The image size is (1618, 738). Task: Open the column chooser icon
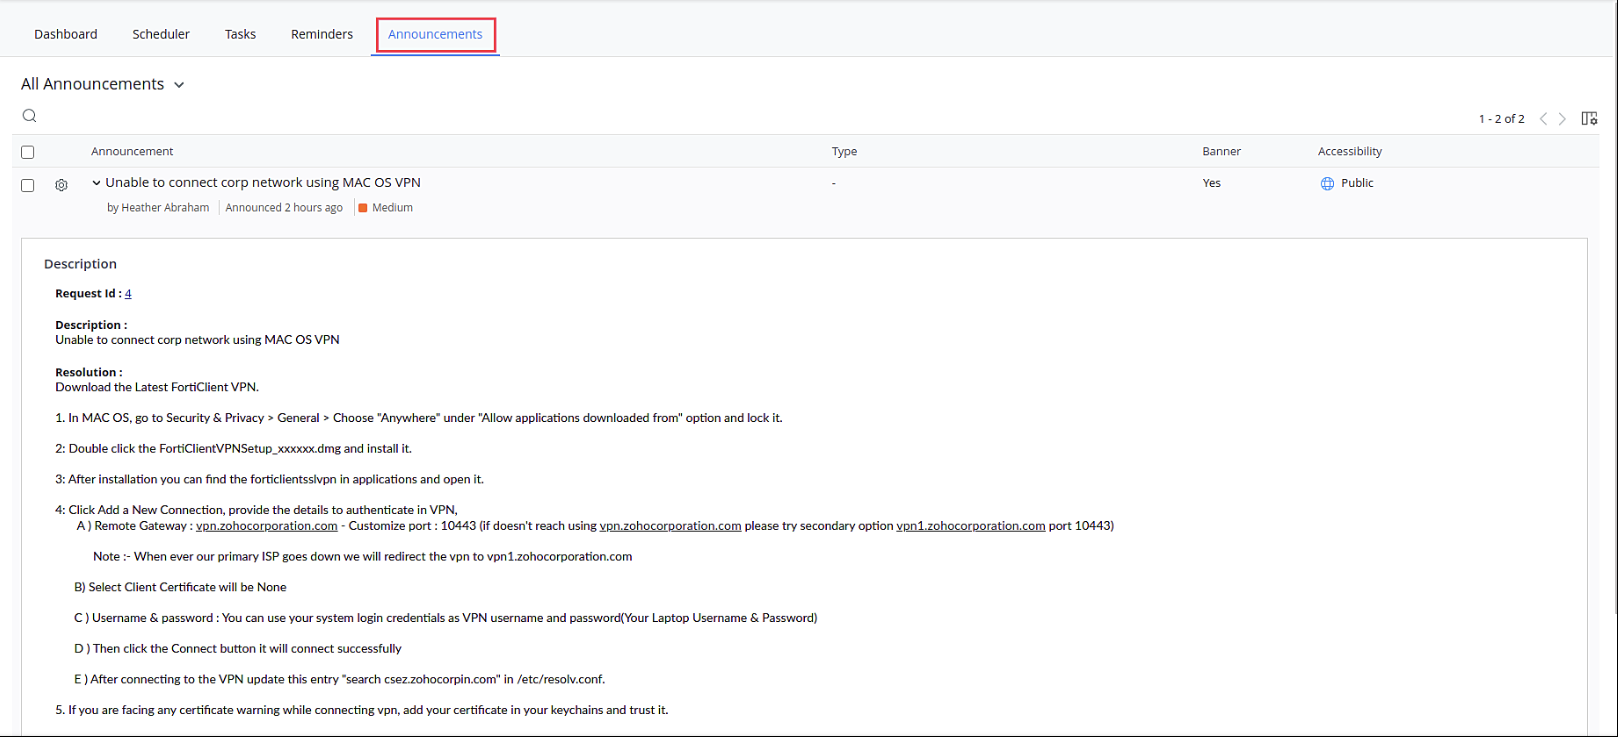(1589, 119)
